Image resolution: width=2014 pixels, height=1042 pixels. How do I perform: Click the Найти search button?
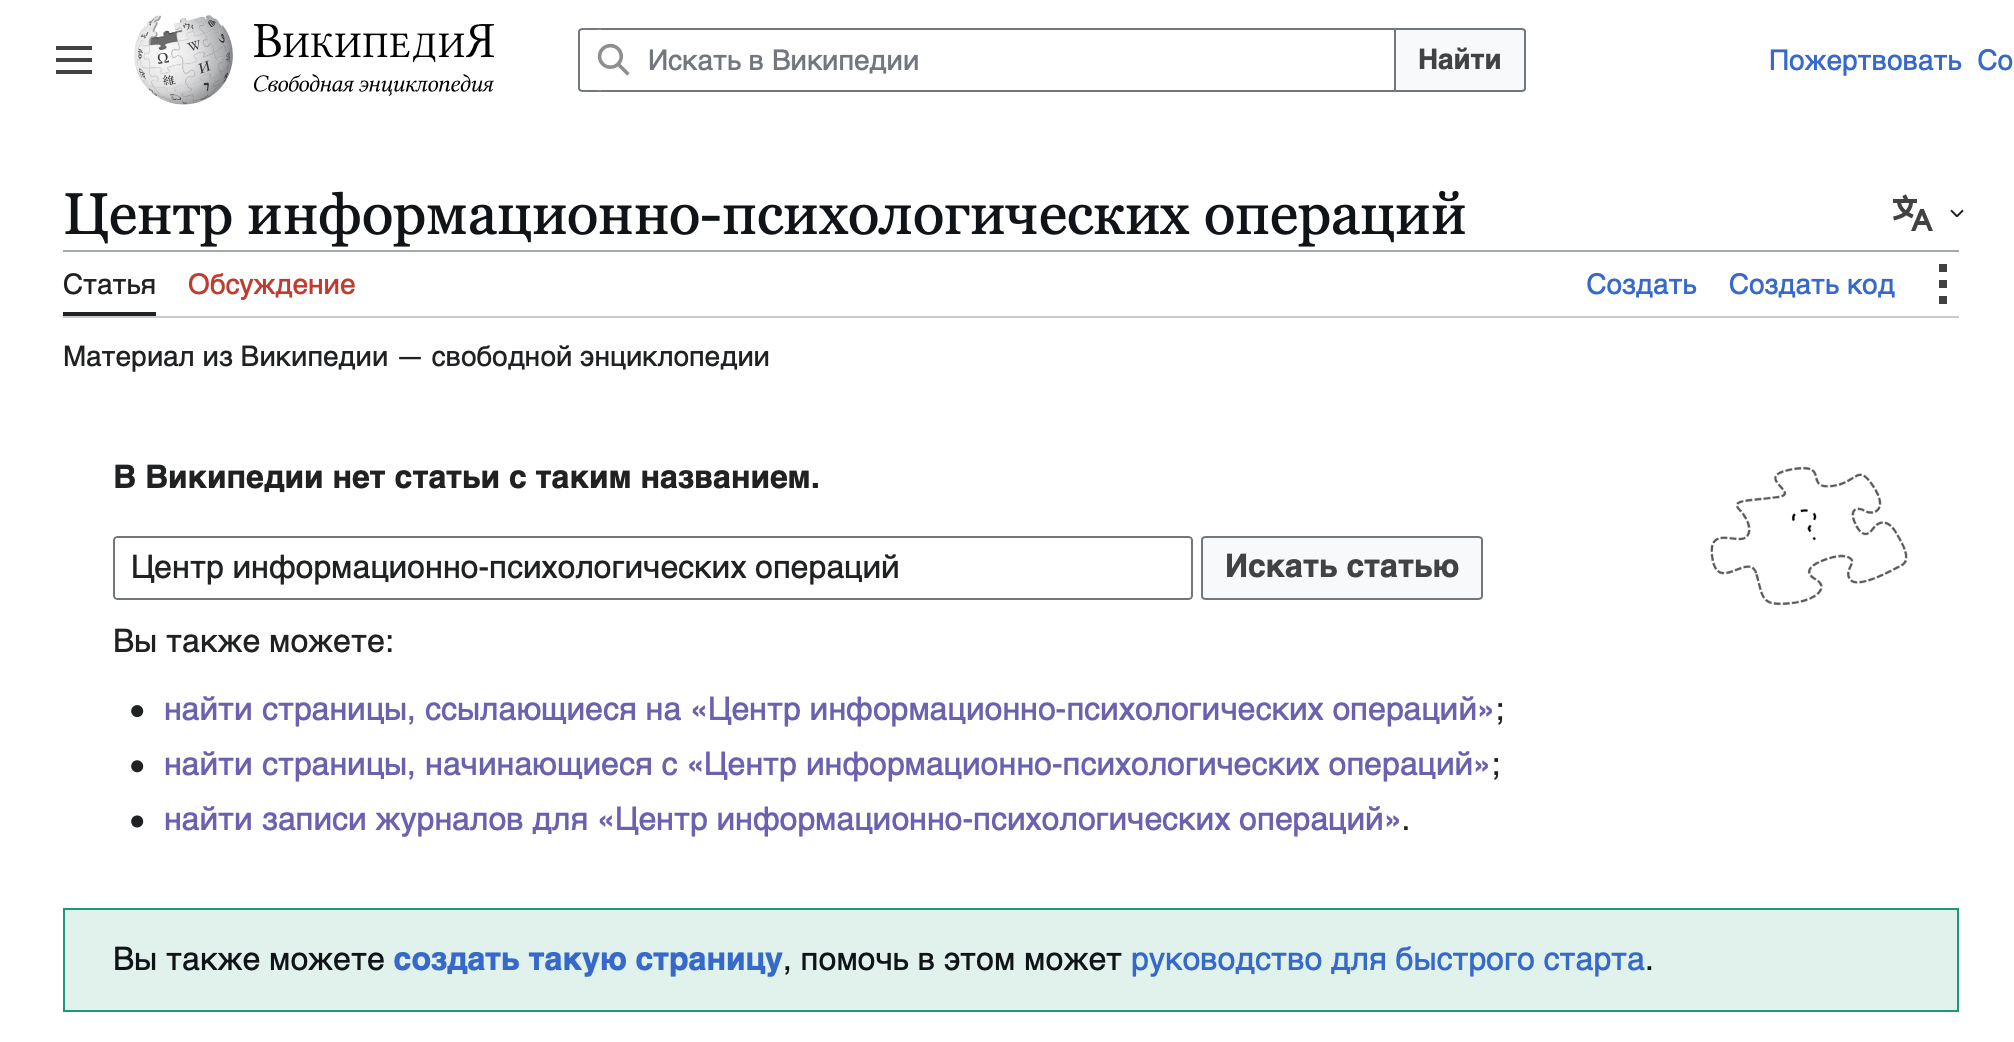1460,60
